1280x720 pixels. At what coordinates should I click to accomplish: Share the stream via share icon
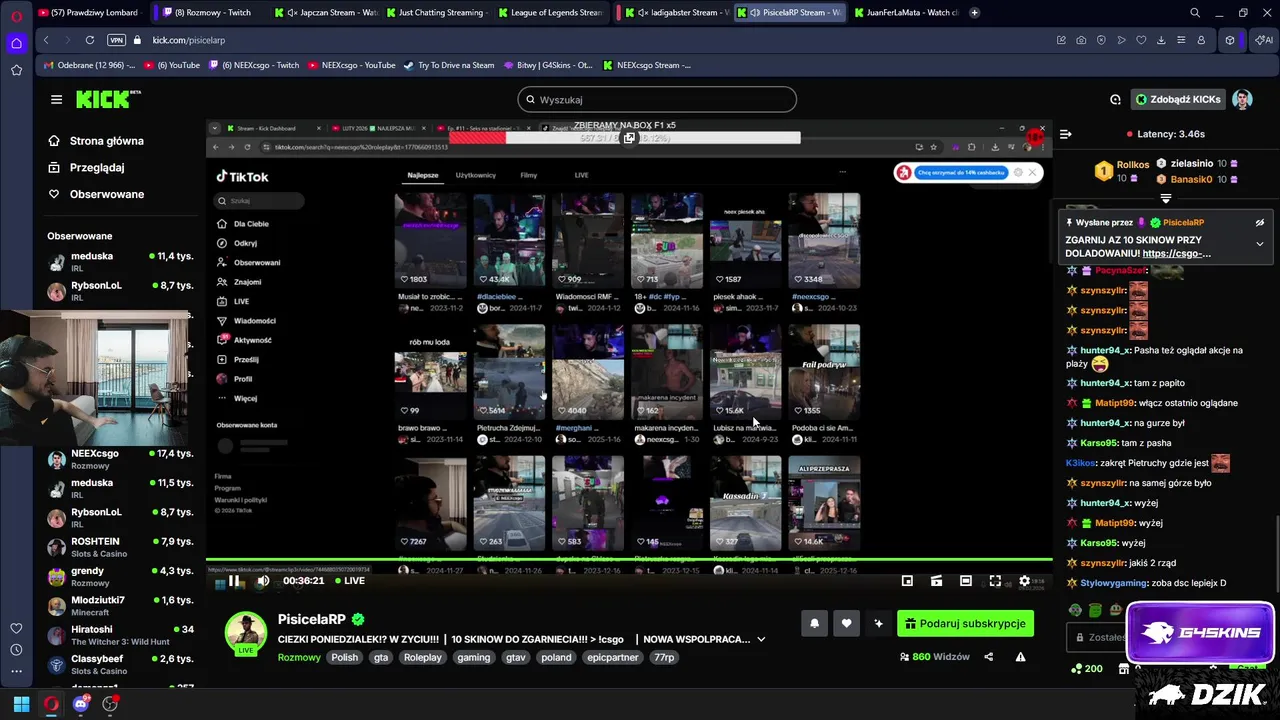point(989,657)
